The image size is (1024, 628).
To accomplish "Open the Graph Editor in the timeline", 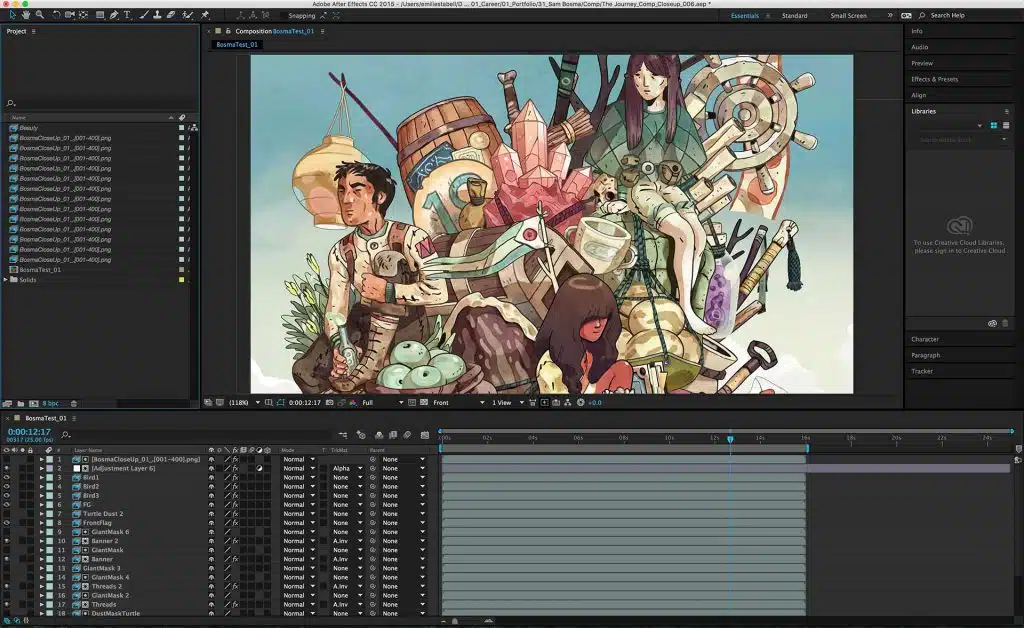I will tap(424, 434).
